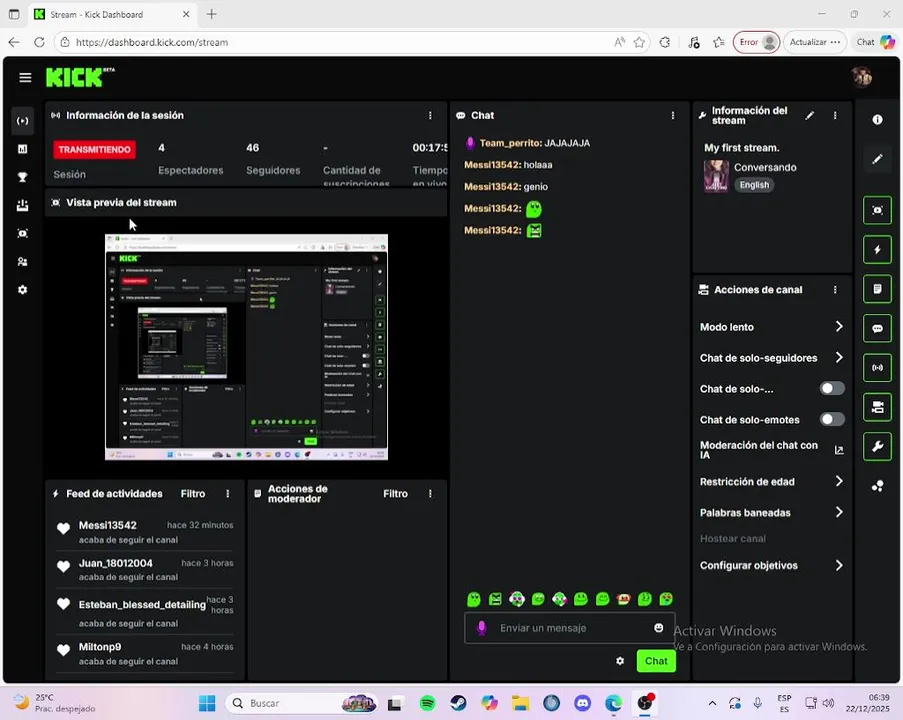Select the brown-haired emote in quick row
The image size is (903, 720).
[623, 599]
